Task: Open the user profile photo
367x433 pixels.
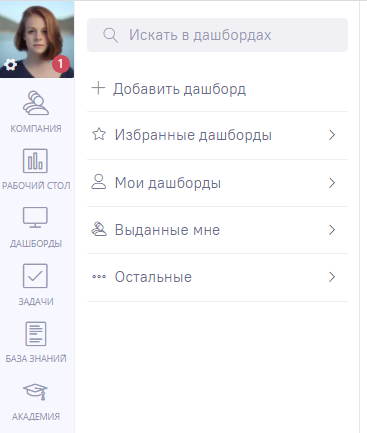Action: click(37, 39)
